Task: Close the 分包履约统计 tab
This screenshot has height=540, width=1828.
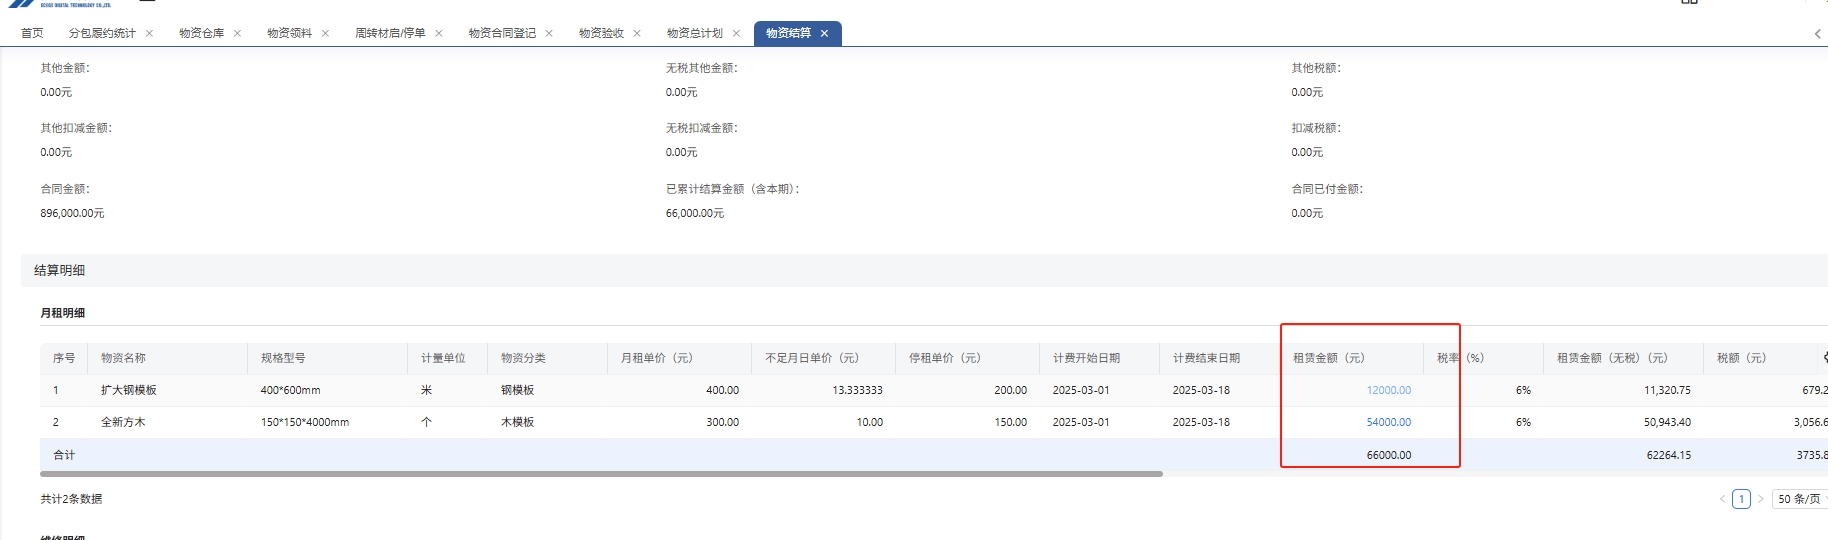Action: pyautogui.click(x=149, y=33)
